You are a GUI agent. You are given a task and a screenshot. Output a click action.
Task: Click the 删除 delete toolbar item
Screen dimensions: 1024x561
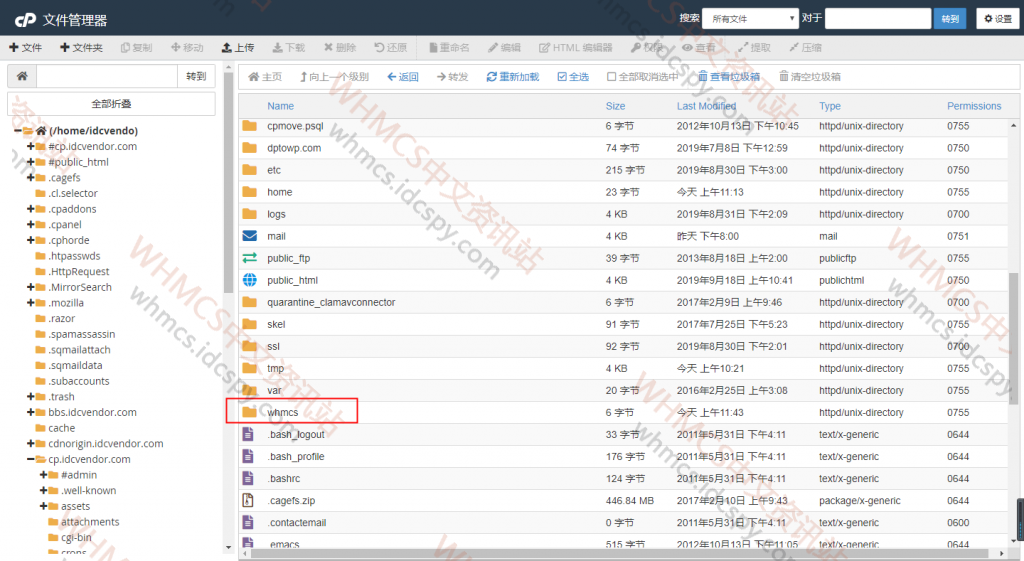(340, 48)
